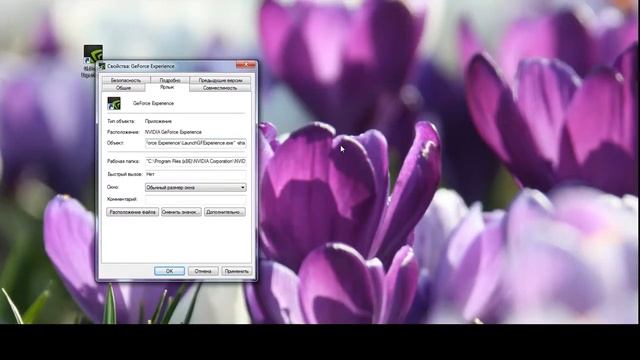Select the Ярлык tab
Viewport: 640px width, 360px height.
pos(167,87)
